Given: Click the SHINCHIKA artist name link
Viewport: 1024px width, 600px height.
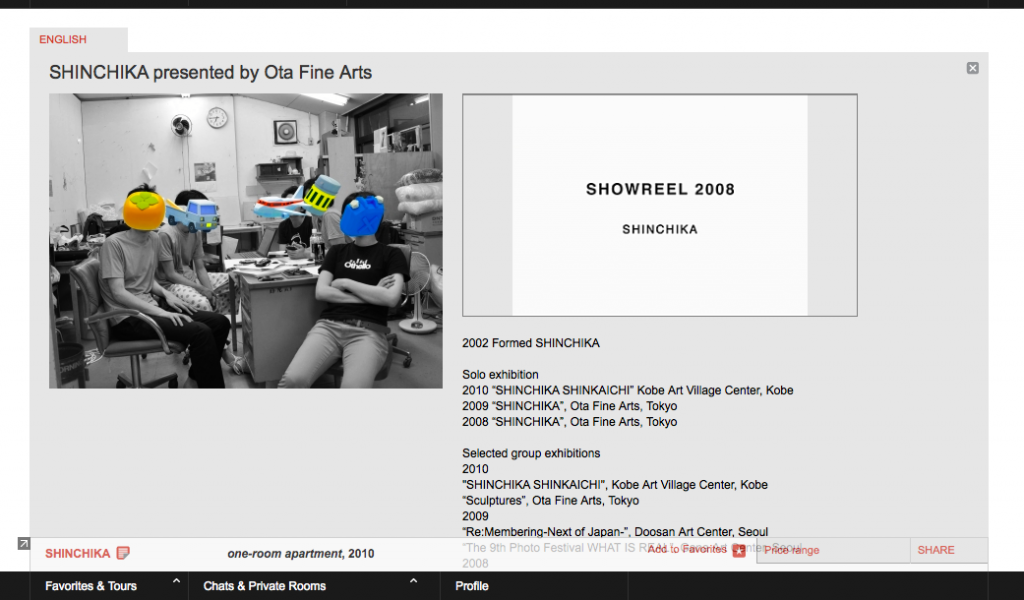Looking at the screenshot, I should click(77, 554).
